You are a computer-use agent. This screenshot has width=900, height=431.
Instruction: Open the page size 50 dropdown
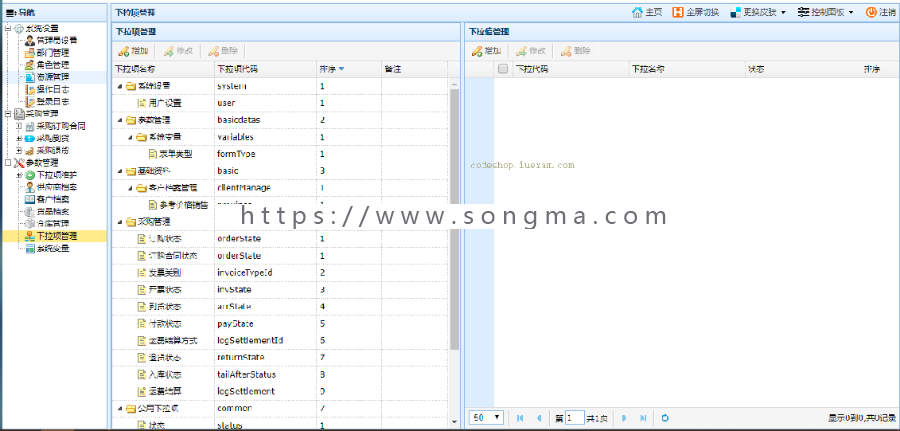click(x=487, y=418)
